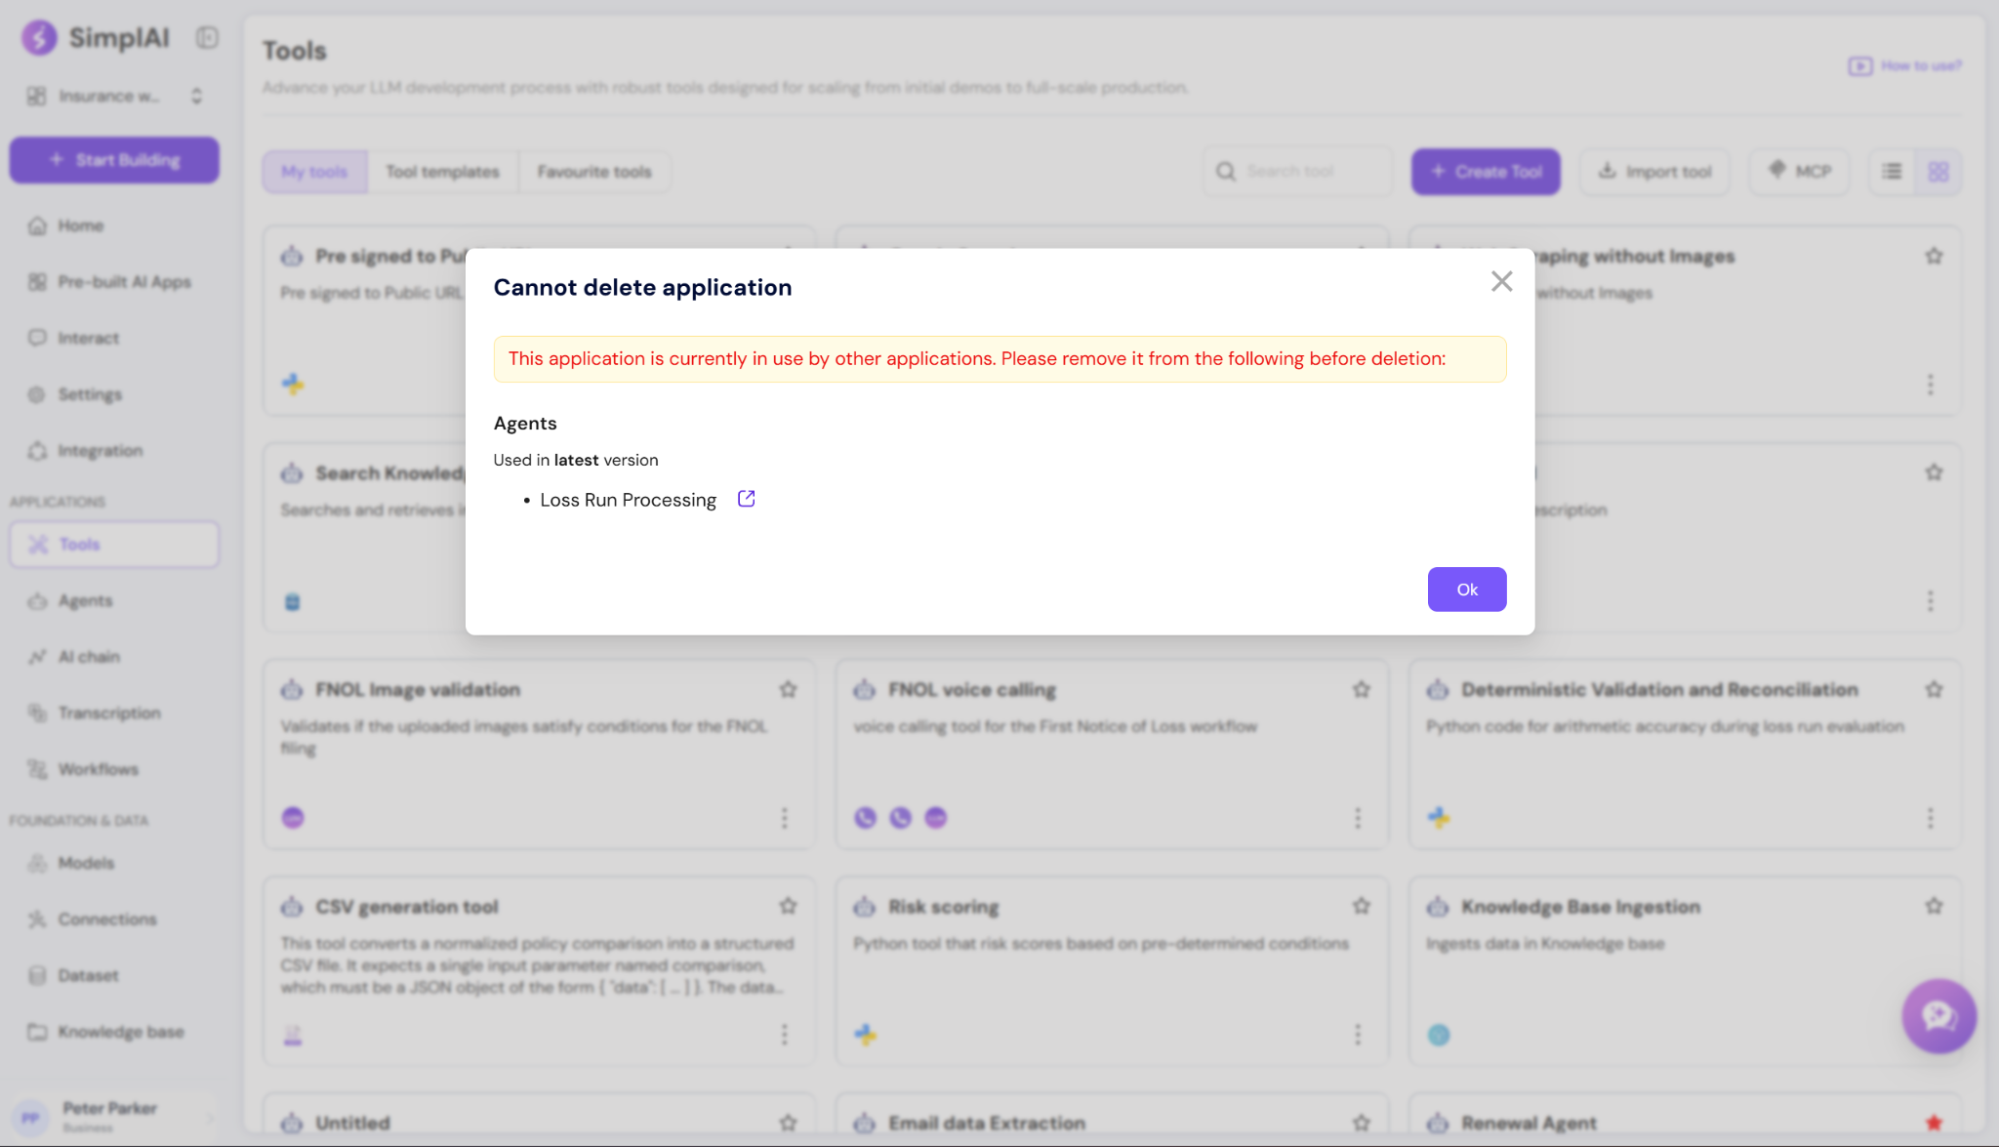Viewport: 1999px width, 1147px height.
Task: Open the Knowledge Base Ingestion card title
Action: (1580, 907)
